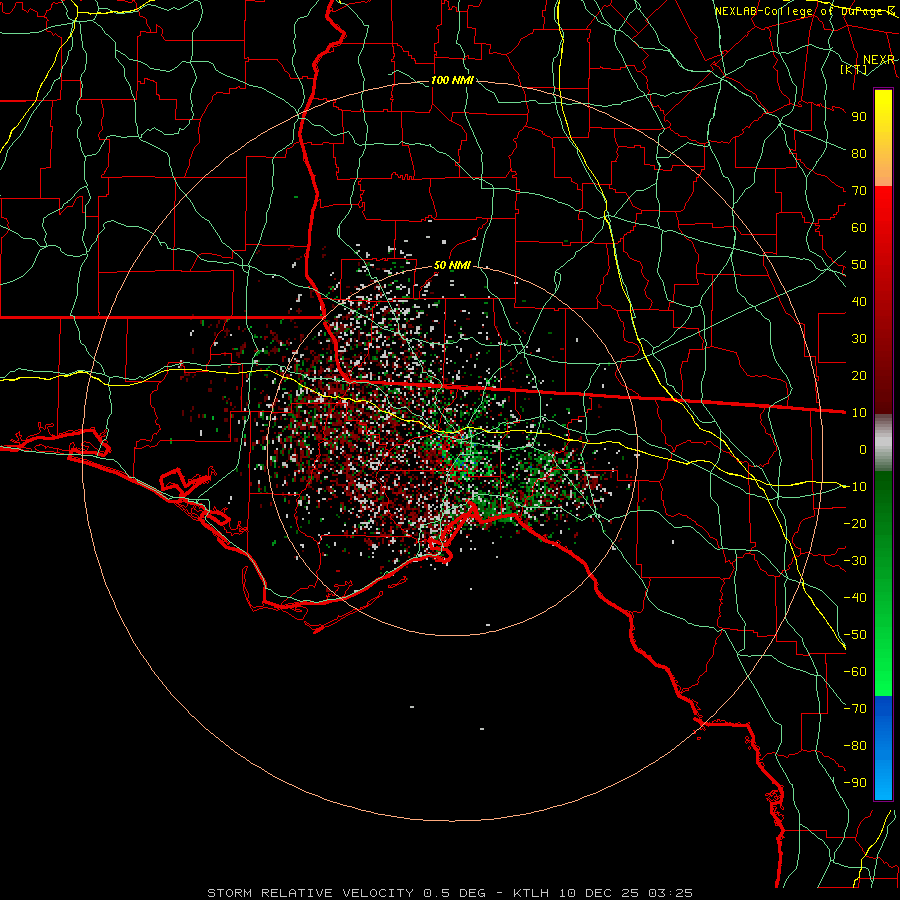Image resolution: width=900 pixels, height=900 pixels.
Task: Select the storm relative velocity caption text
Action: tap(450, 893)
